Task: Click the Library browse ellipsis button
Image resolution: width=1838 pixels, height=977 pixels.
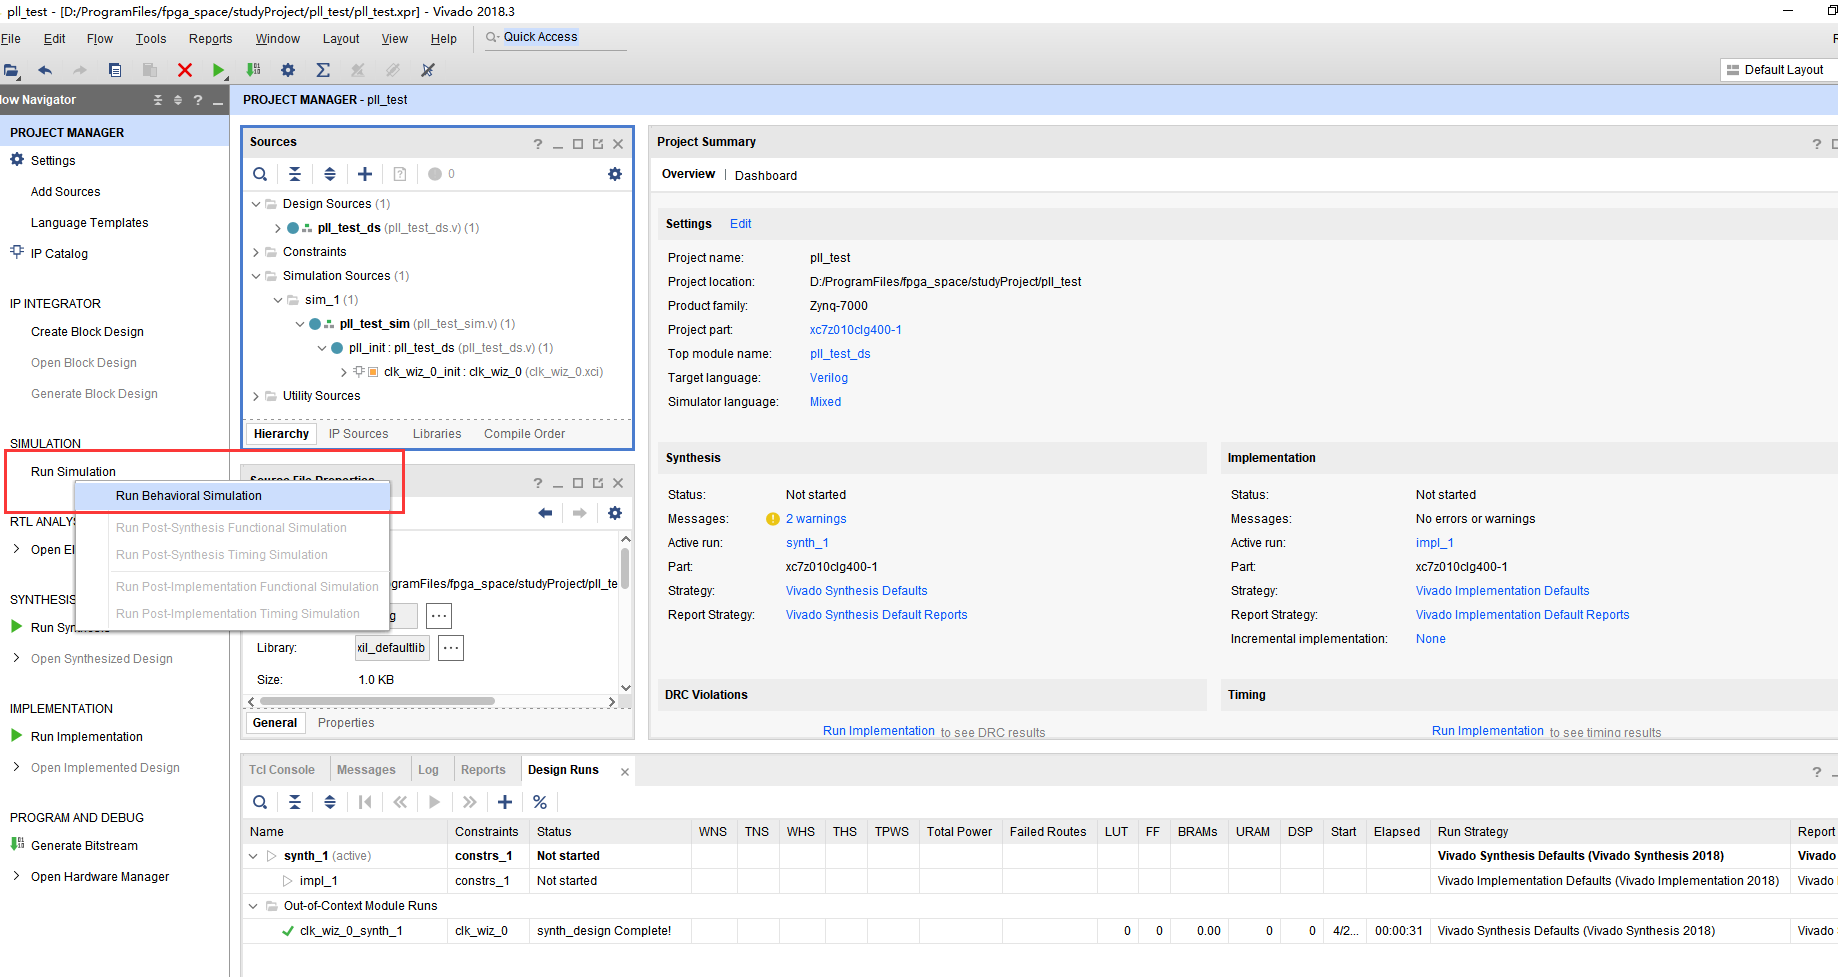Action: coord(451,648)
